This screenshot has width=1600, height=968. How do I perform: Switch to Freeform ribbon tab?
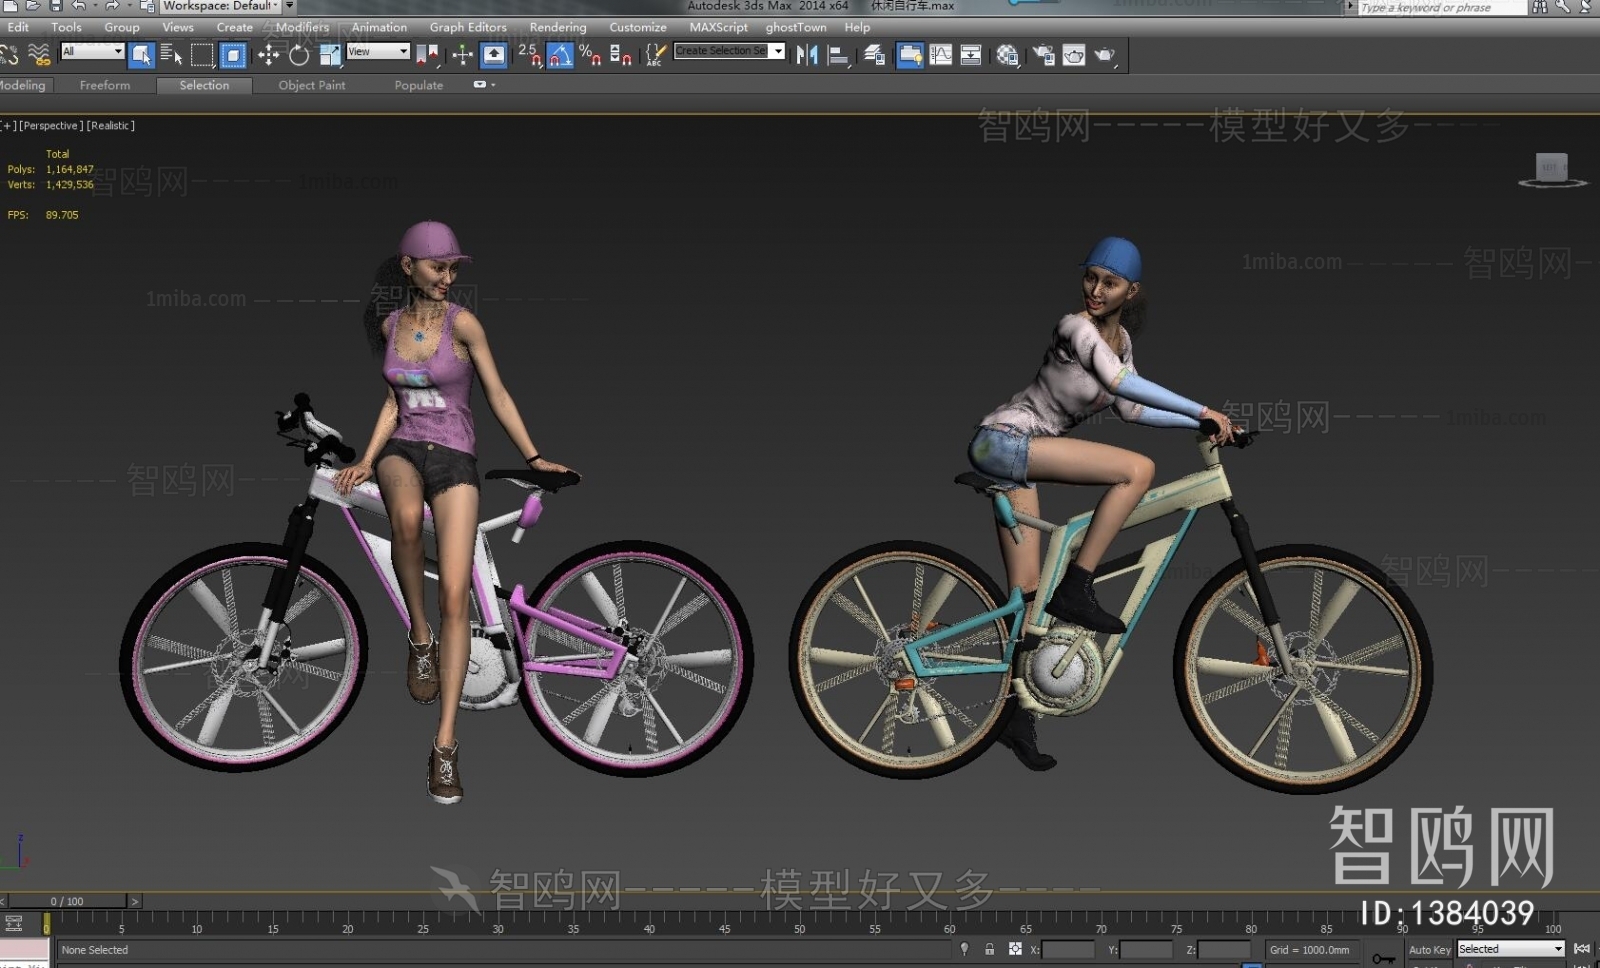click(105, 86)
